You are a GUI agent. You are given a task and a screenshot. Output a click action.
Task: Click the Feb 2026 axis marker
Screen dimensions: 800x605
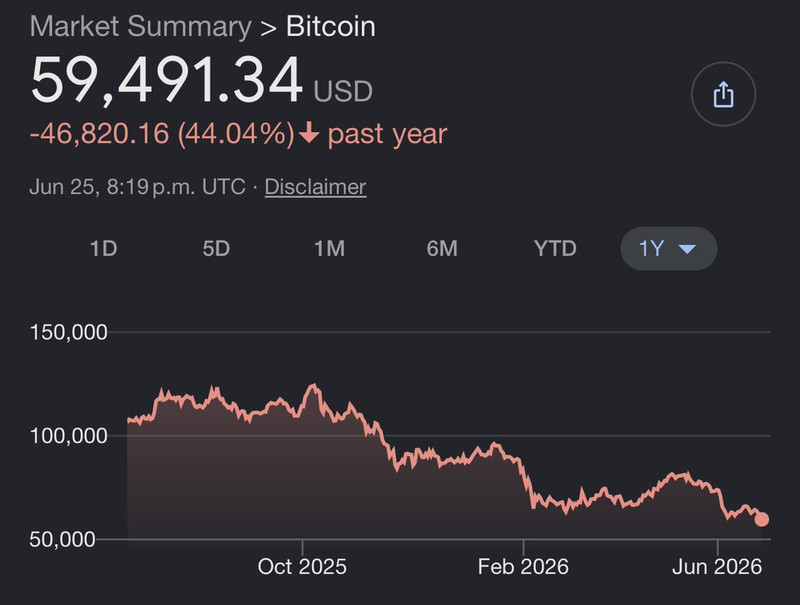click(x=523, y=566)
